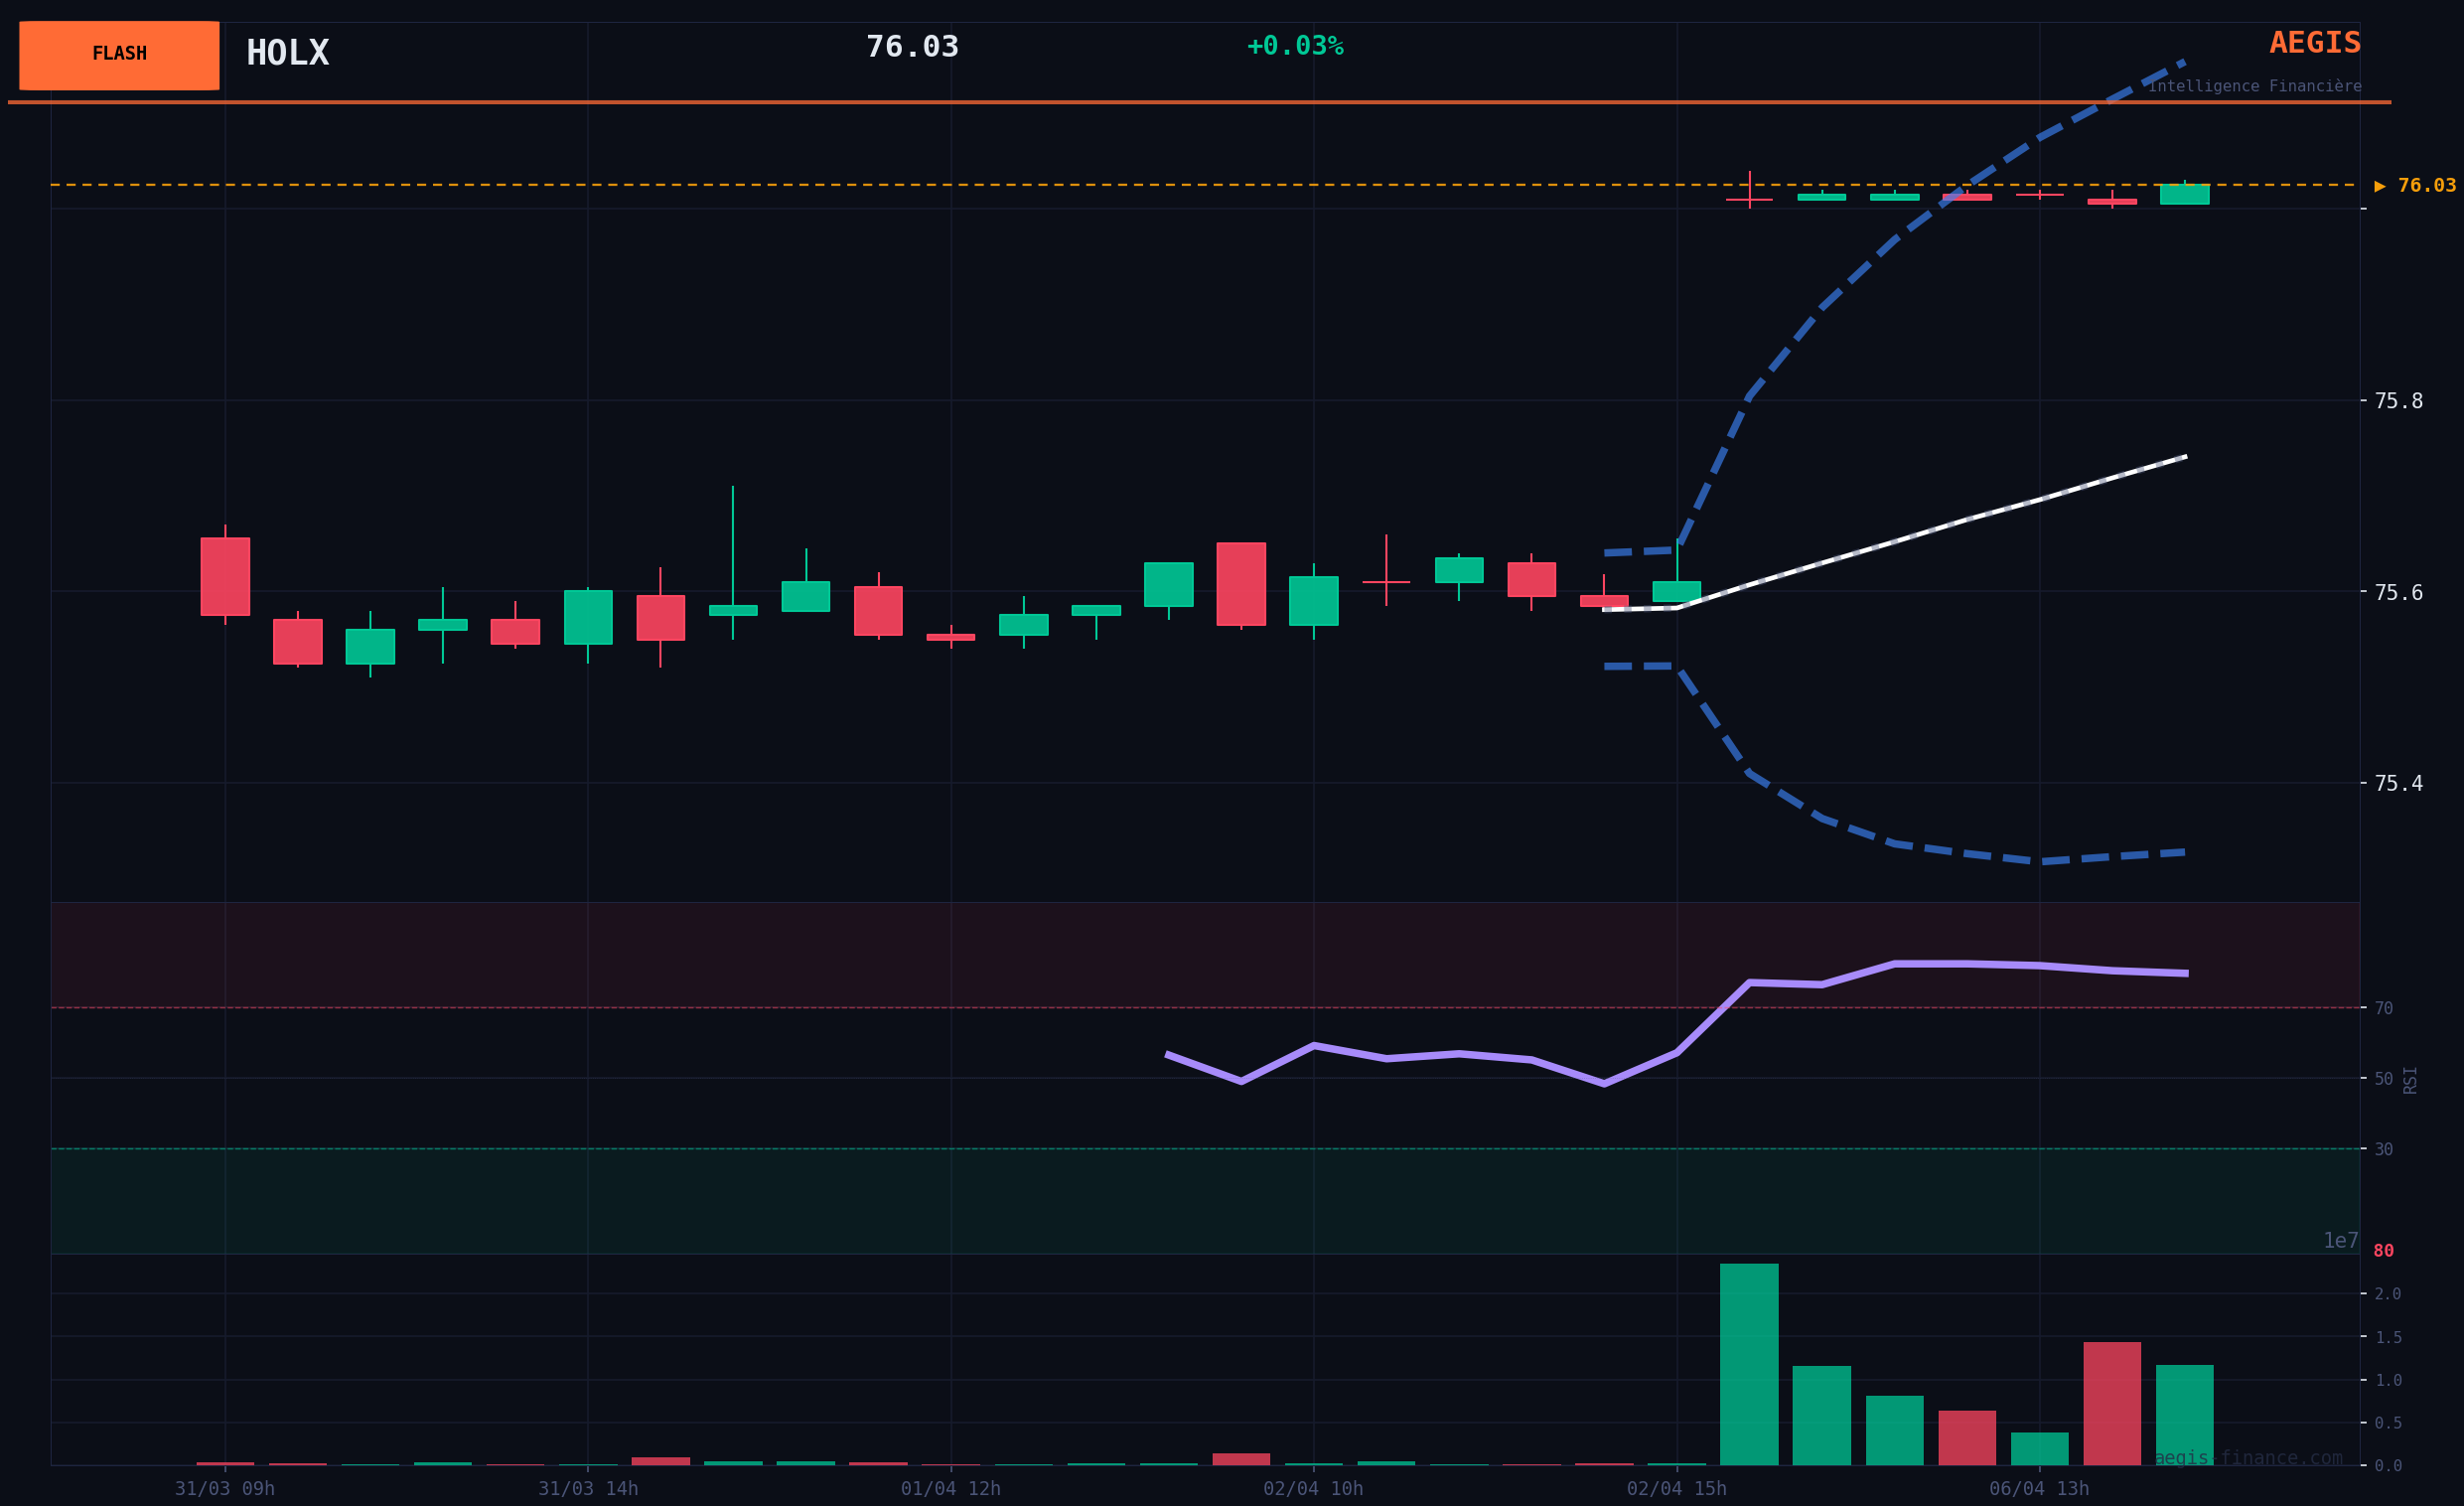Click the RSI 70 overbought level label
The height and width of the screenshot is (1506, 2464).
click(2384, 1008)
